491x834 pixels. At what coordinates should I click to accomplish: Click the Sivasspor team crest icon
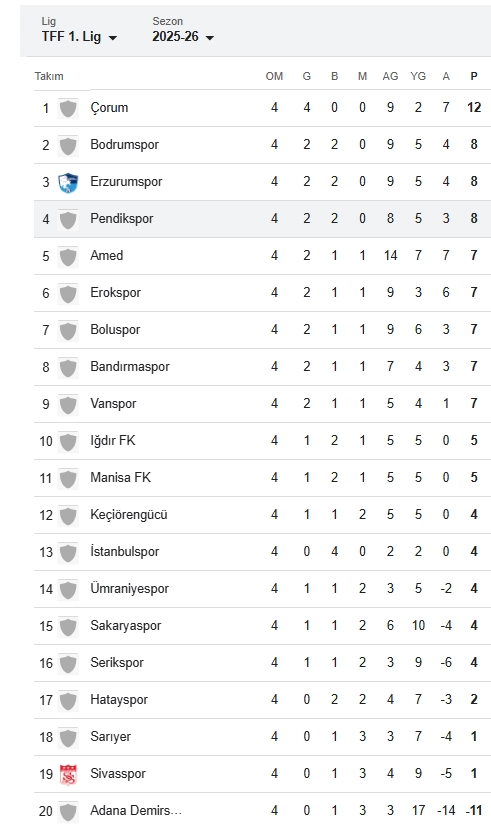point(68,774)
